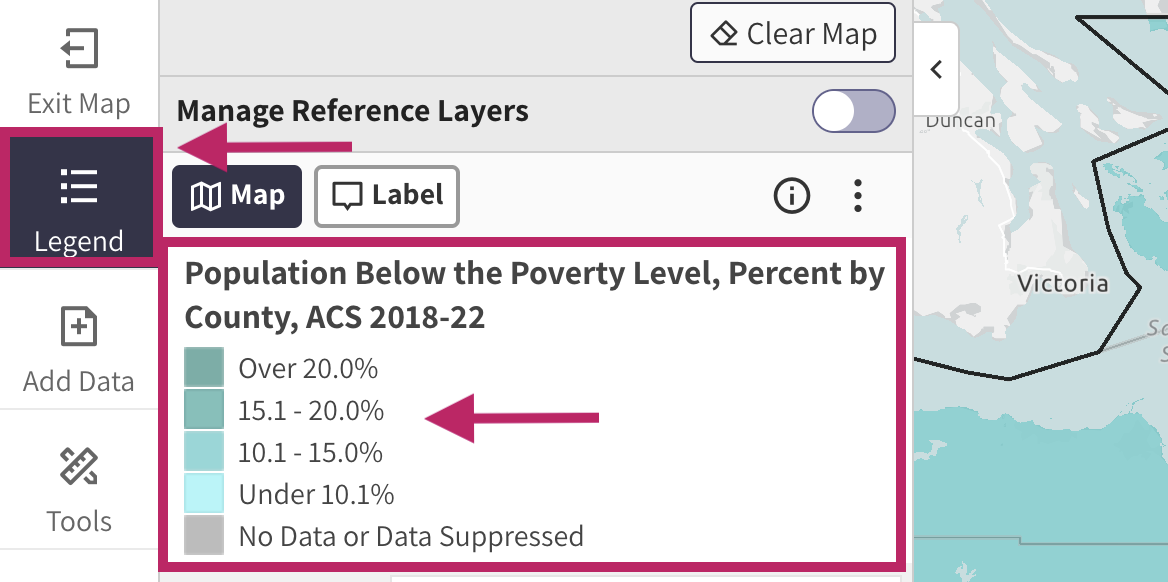Viewport: 1168px width, 582px height.
Task: Click the Under 10.1% swatch
Action: point(204,494)
